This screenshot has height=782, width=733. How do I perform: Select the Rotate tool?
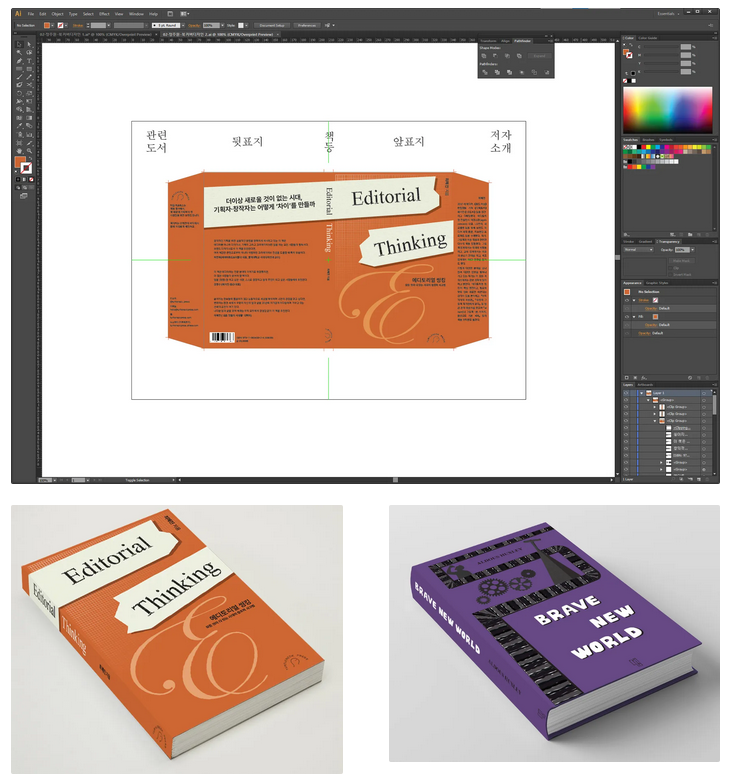tap(19, 93)
